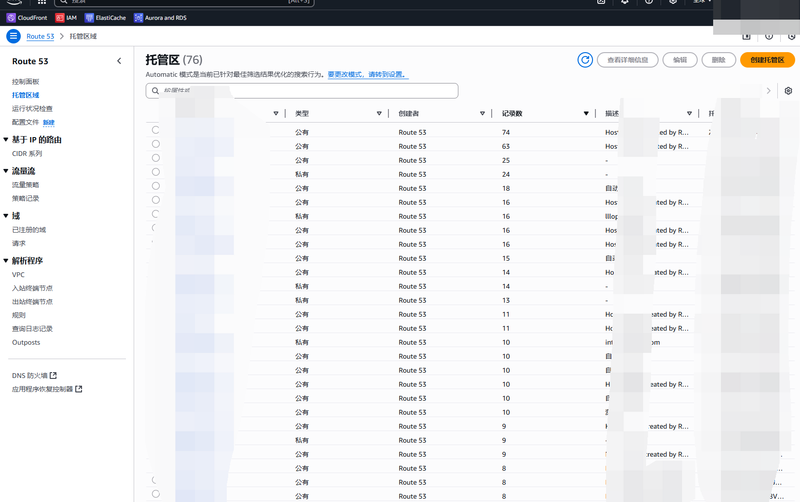Go to Route 53 breadcrumb link
Image resolution: width=800 pixels, height=502 pixels.
[x=40, y=36]
